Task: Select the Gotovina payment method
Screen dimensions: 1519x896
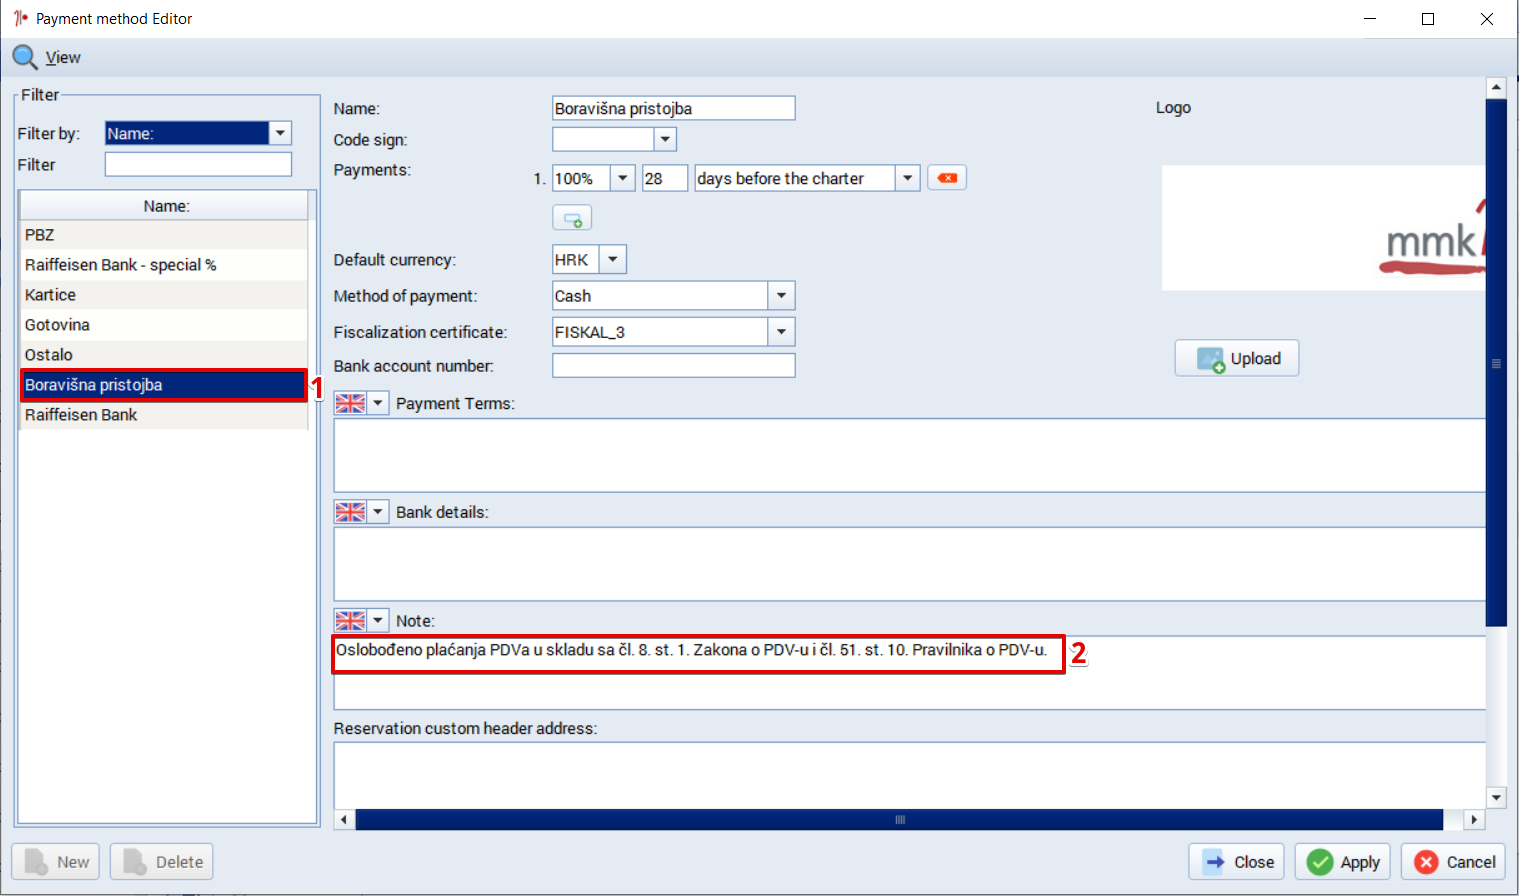Action: click(163, 325)
